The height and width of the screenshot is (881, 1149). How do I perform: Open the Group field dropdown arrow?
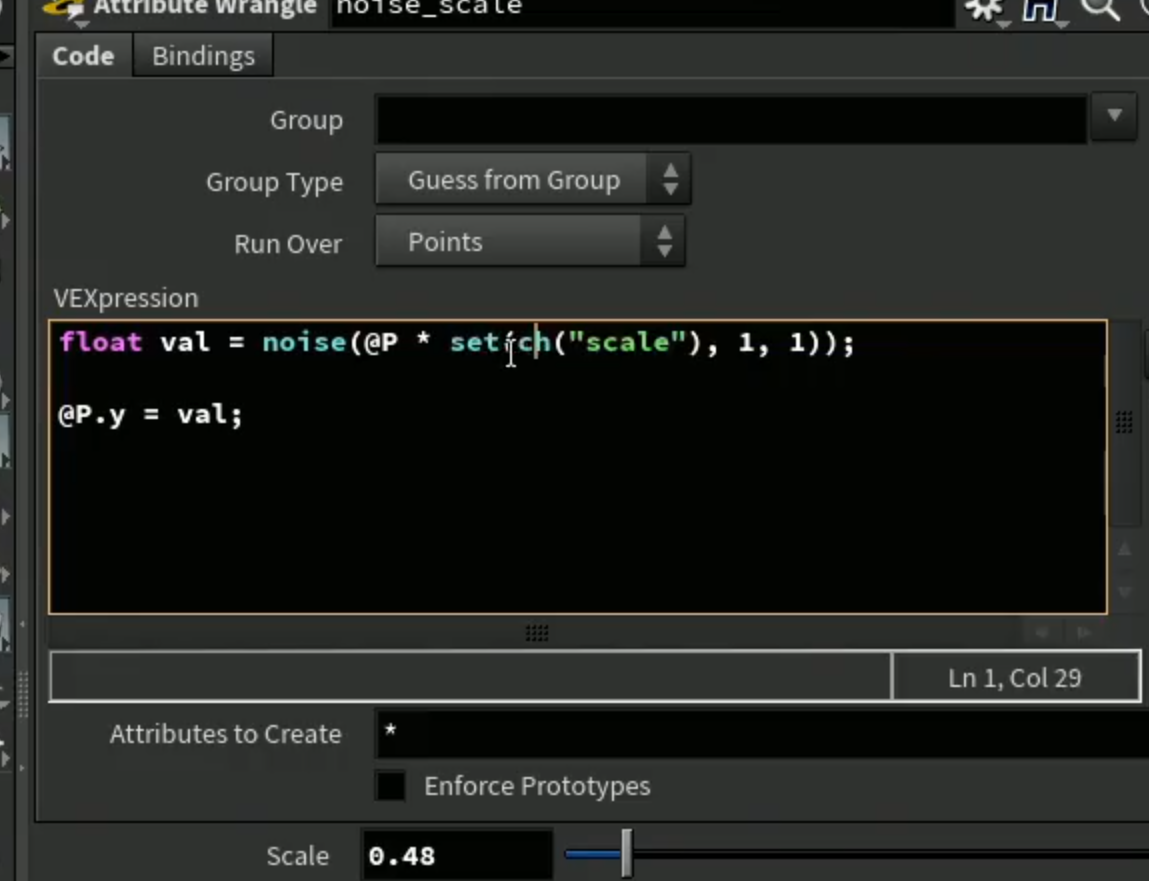1114,116
